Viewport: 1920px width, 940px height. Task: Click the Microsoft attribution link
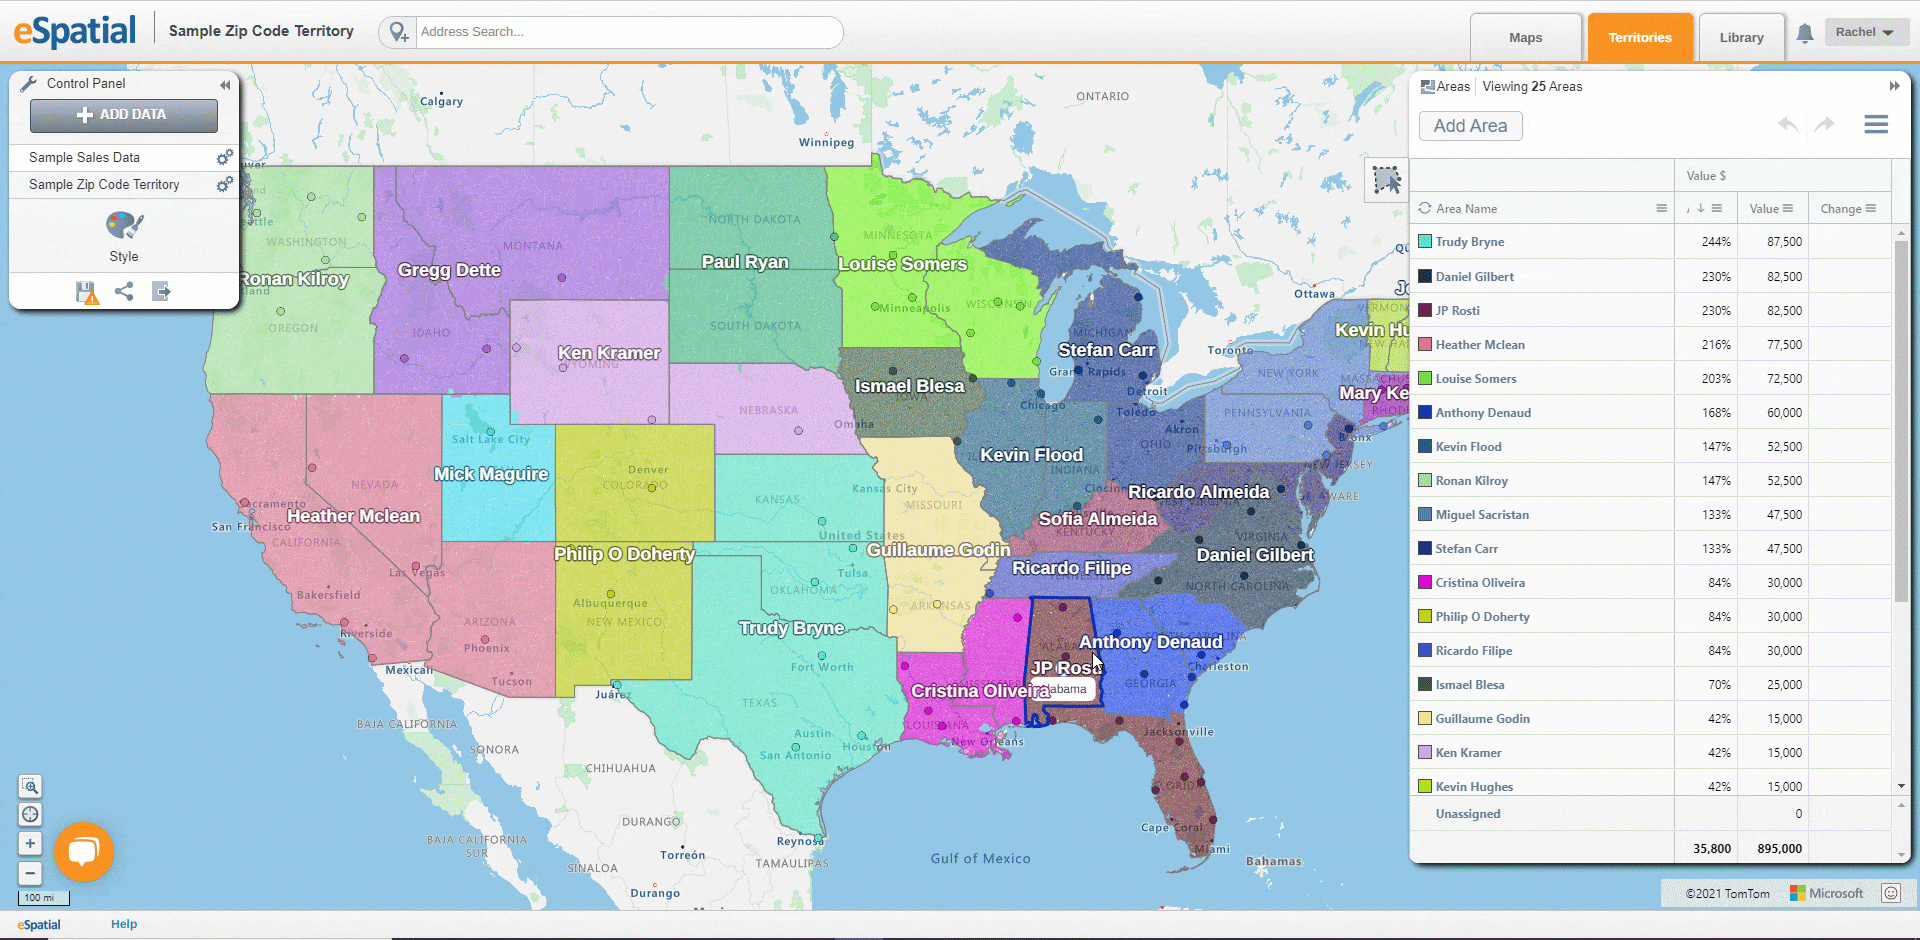1827,893
